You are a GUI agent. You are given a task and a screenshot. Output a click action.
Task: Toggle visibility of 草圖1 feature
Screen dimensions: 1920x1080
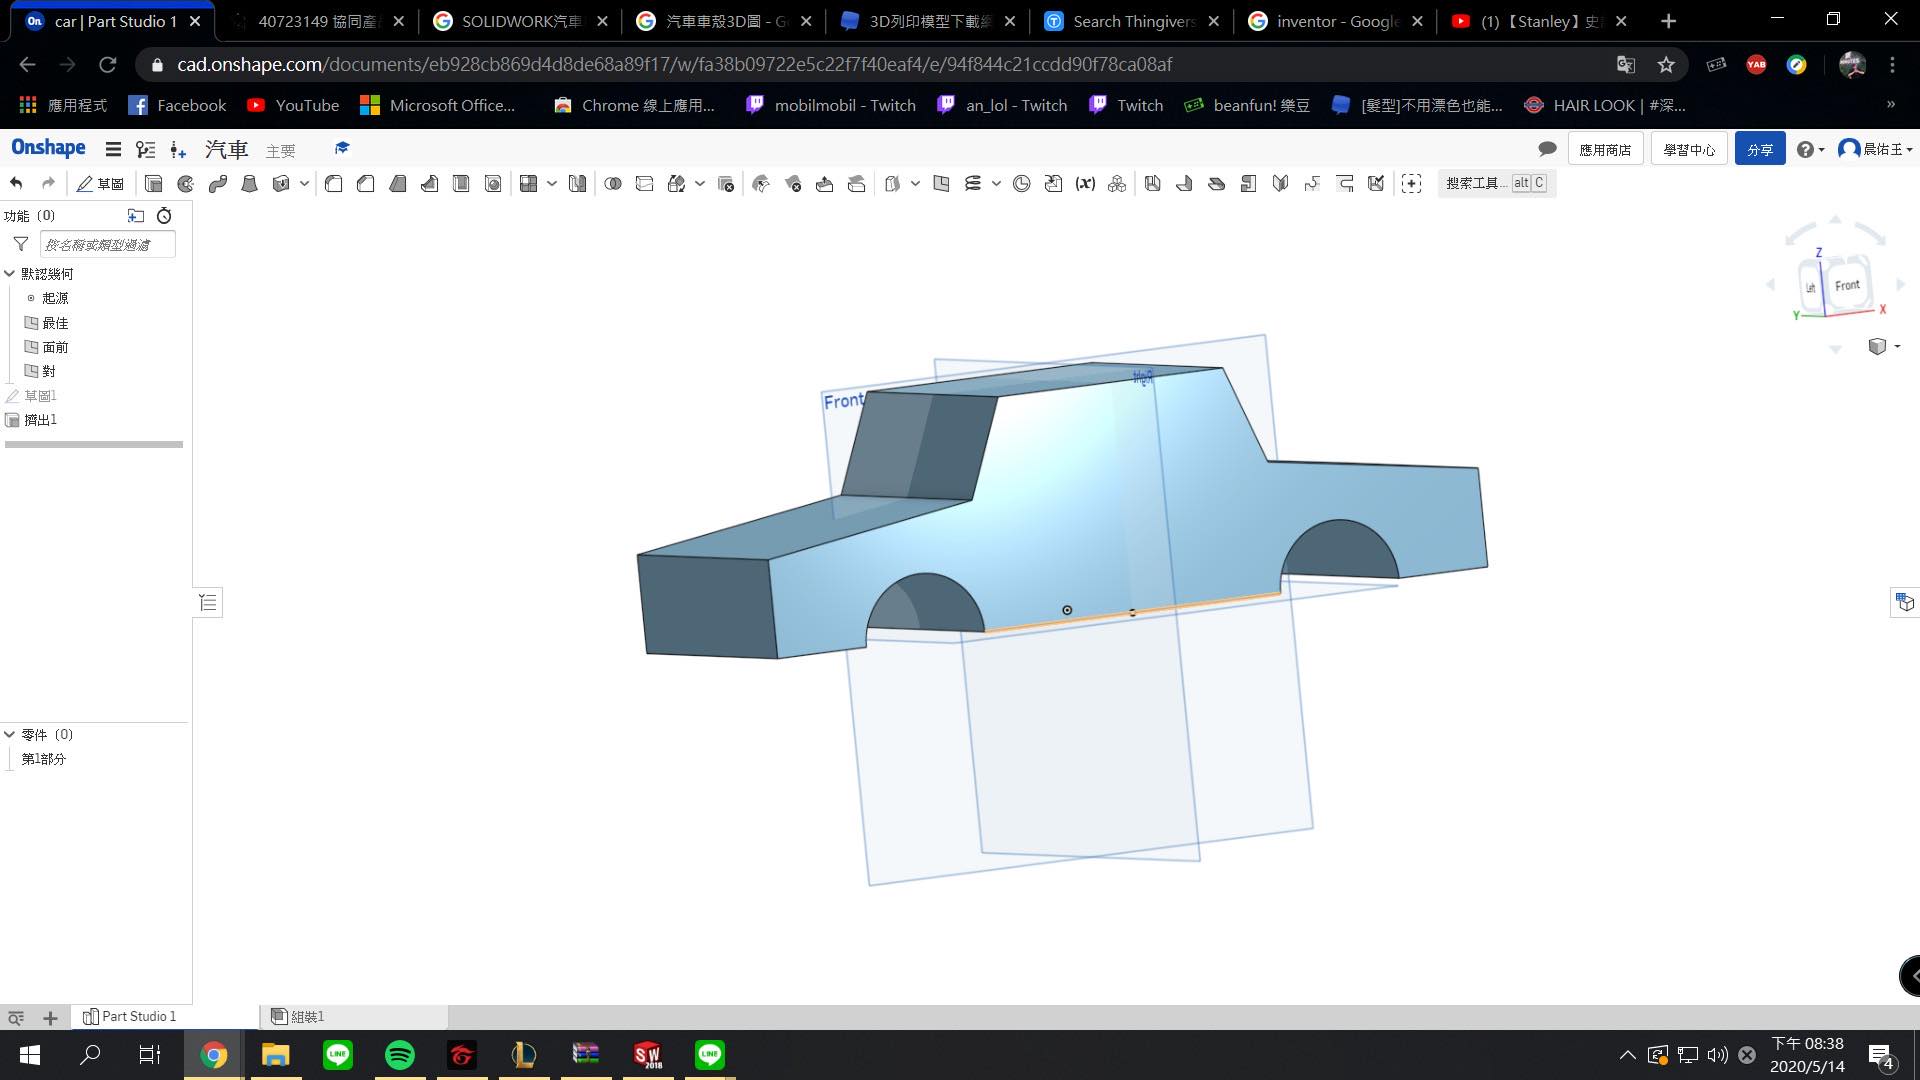point(13,396)
